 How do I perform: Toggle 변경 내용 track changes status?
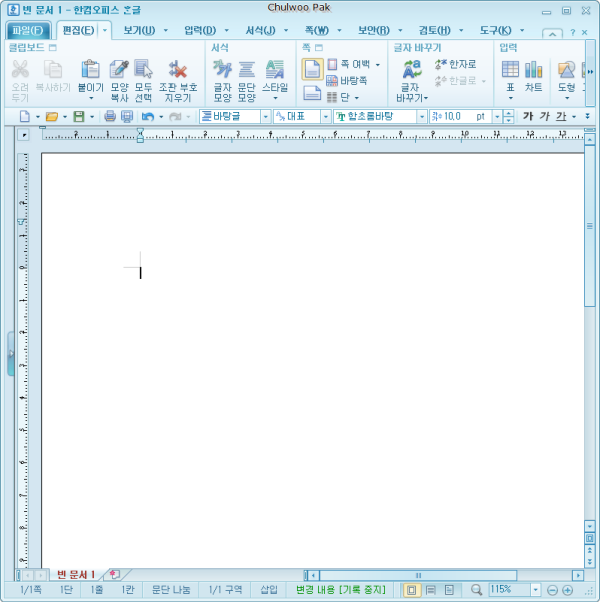(340, 589)
